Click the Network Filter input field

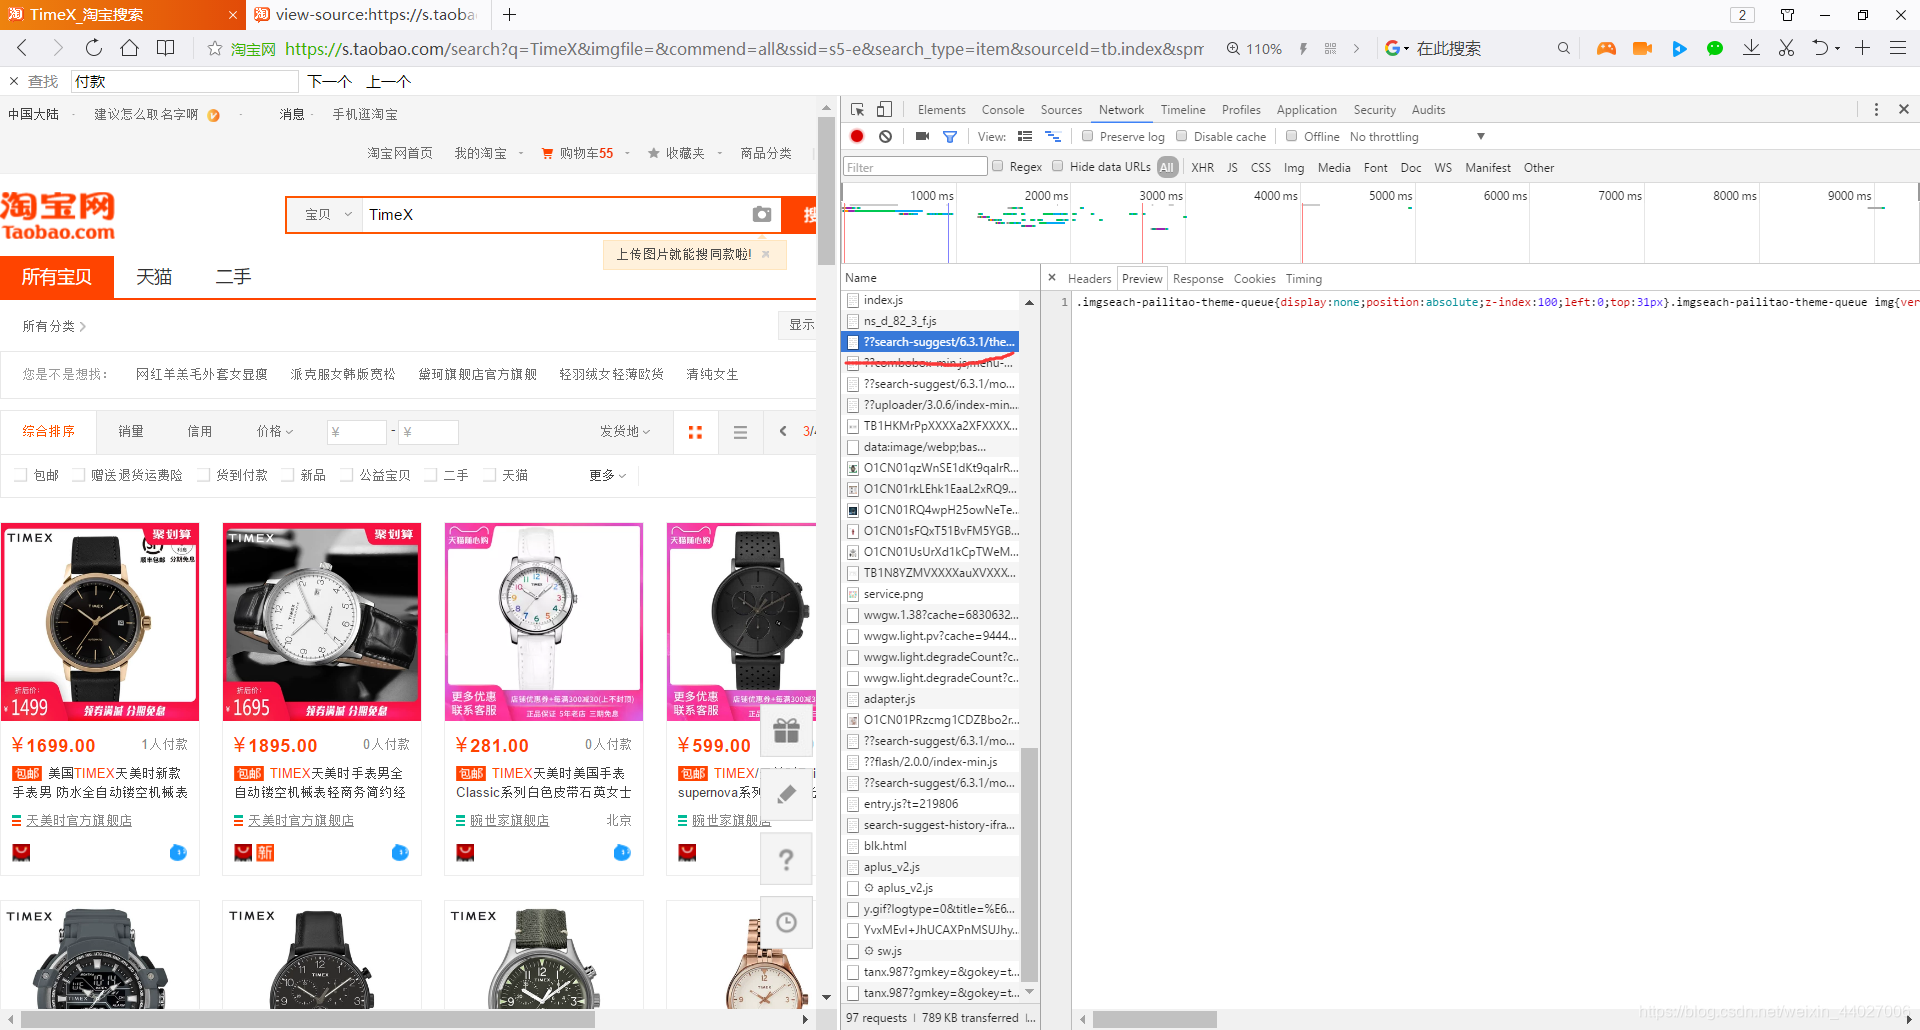coord(915,167)
